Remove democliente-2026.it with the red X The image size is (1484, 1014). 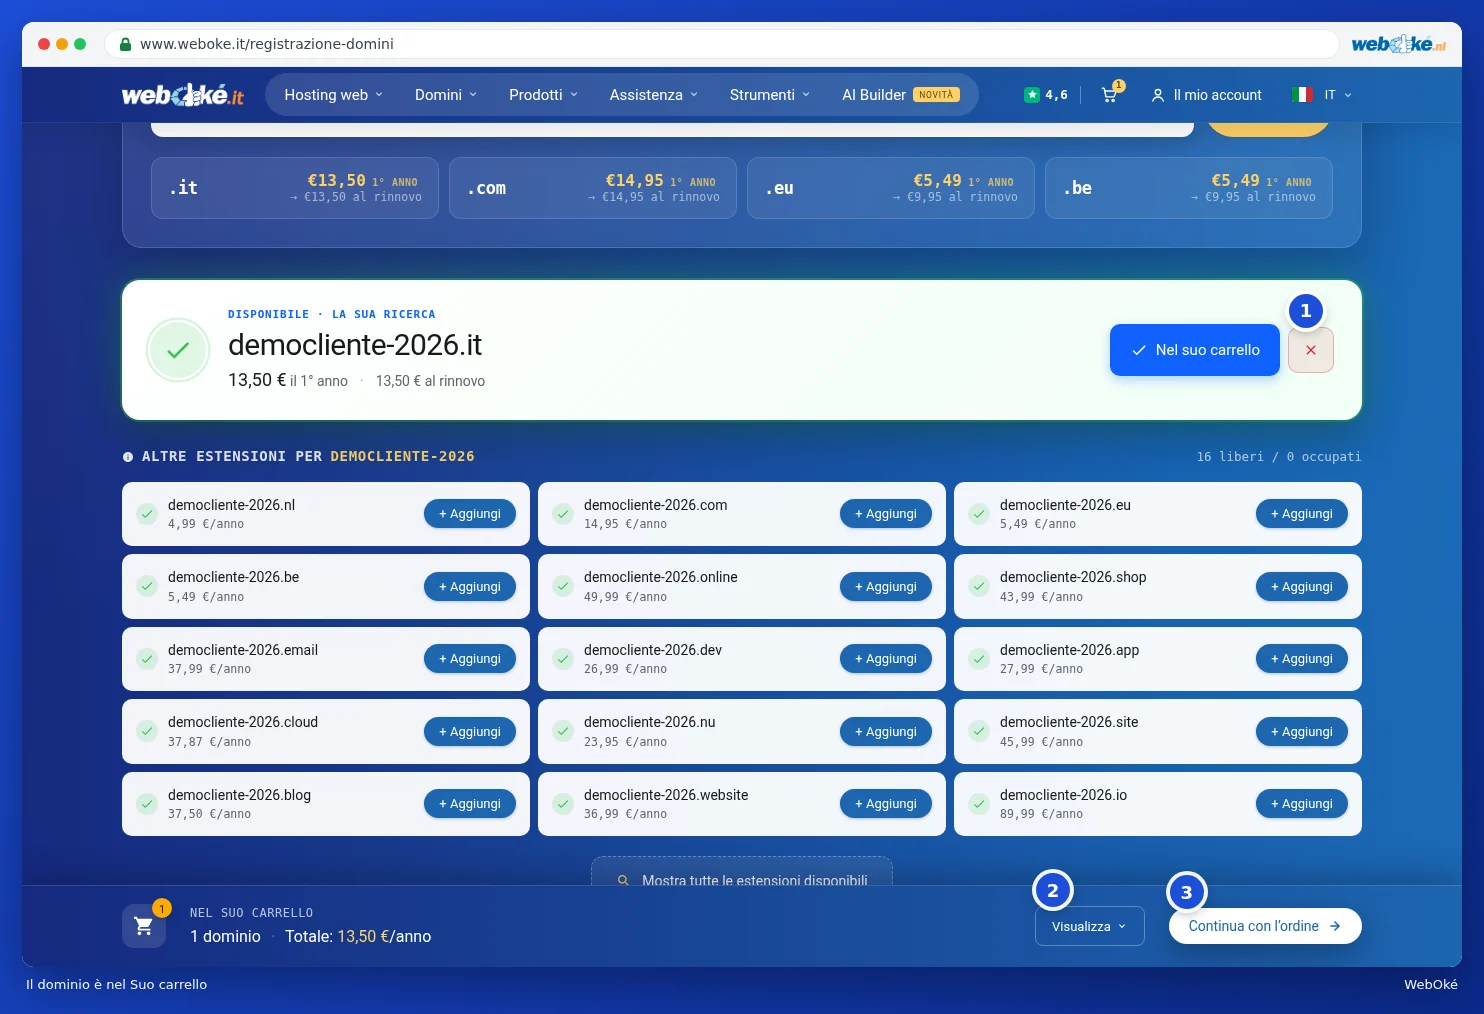1311,350
